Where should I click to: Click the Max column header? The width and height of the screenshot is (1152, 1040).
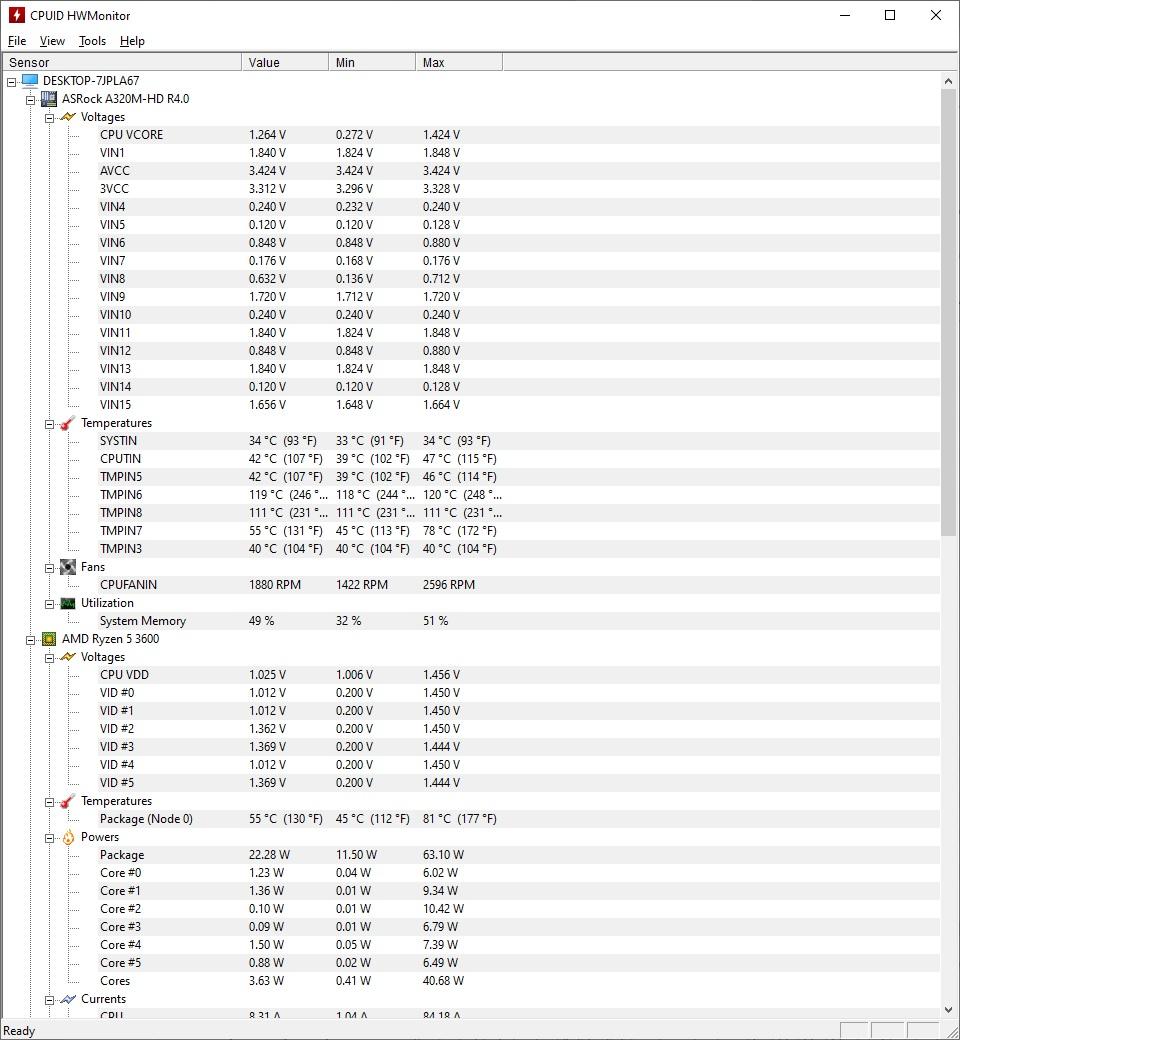[x=459, y=62]
